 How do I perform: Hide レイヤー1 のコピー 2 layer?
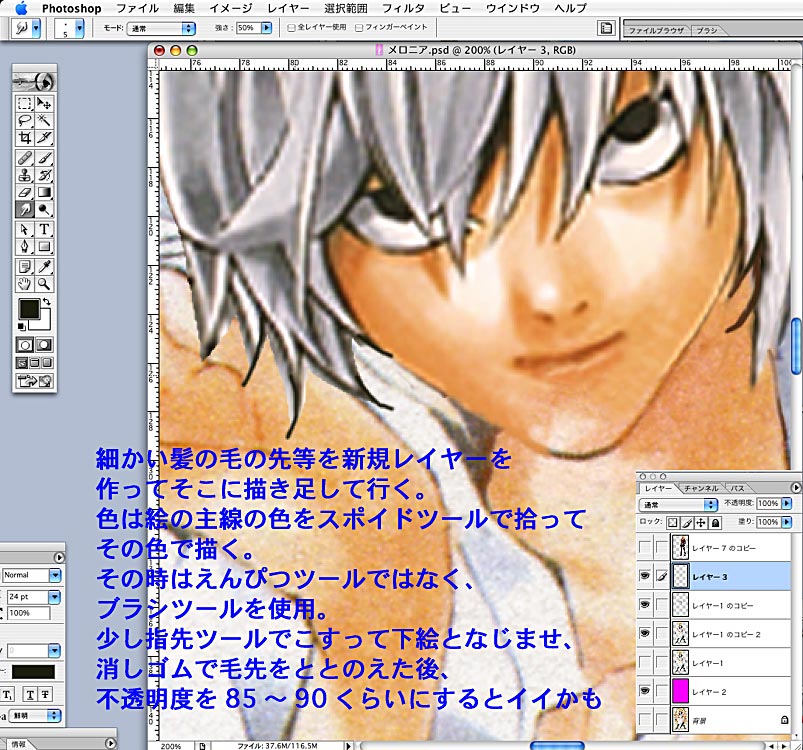tap(645, 633)
